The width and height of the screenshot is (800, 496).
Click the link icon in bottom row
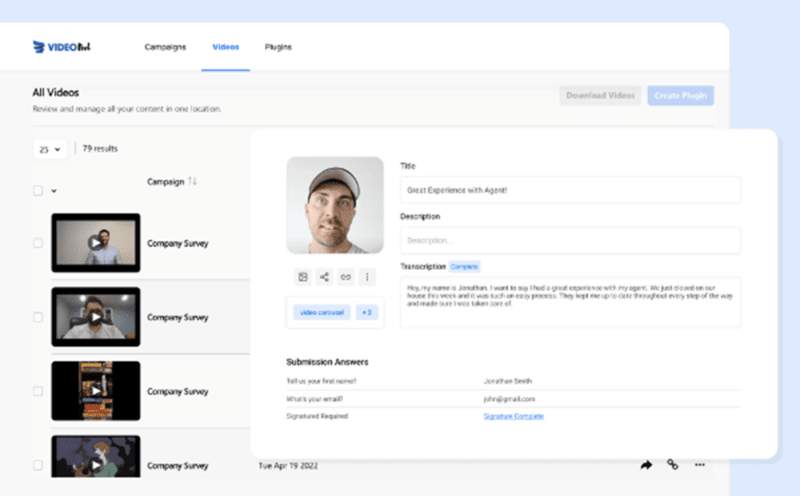(672, 464)
